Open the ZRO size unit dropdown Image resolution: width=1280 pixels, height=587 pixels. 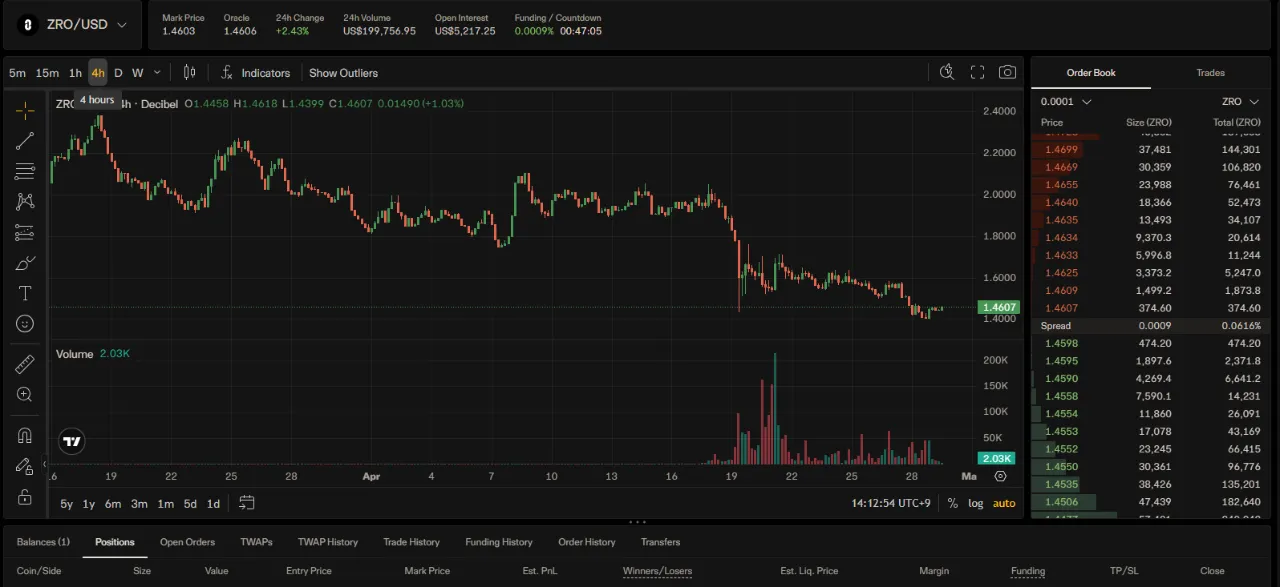click(1238, 102)
